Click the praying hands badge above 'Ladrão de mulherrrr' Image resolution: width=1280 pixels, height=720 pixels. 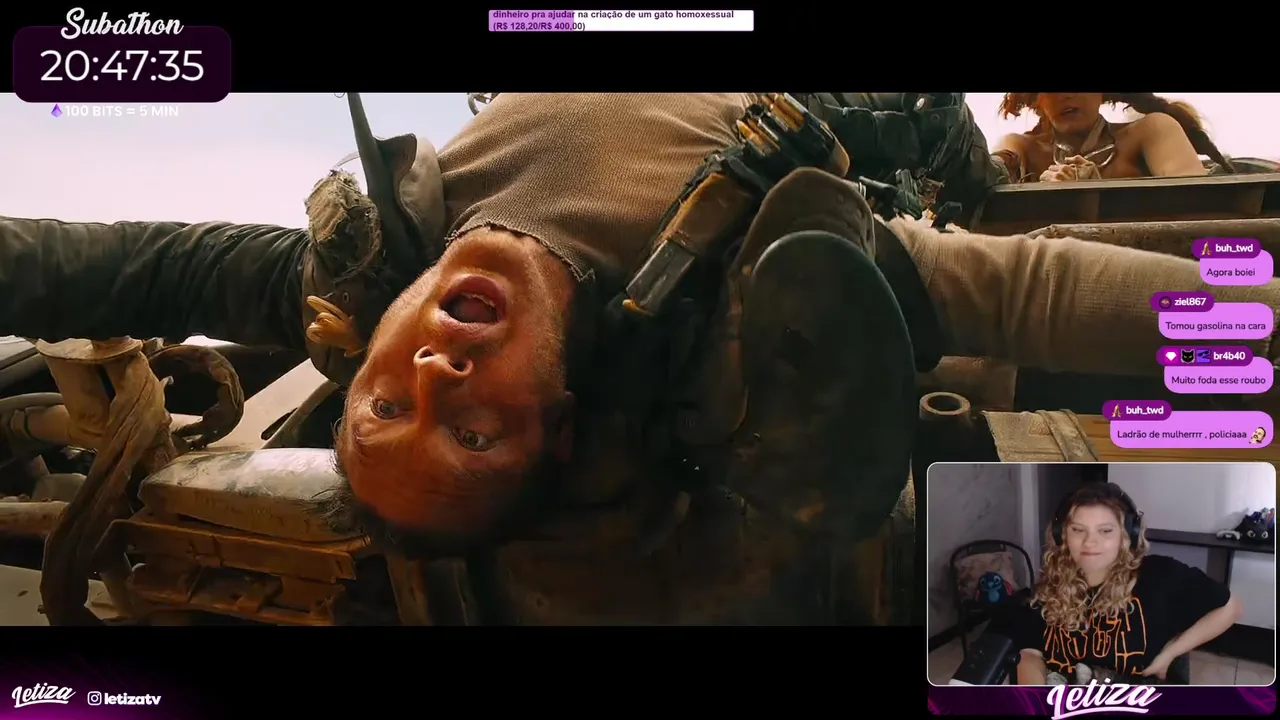point(1117,410)
